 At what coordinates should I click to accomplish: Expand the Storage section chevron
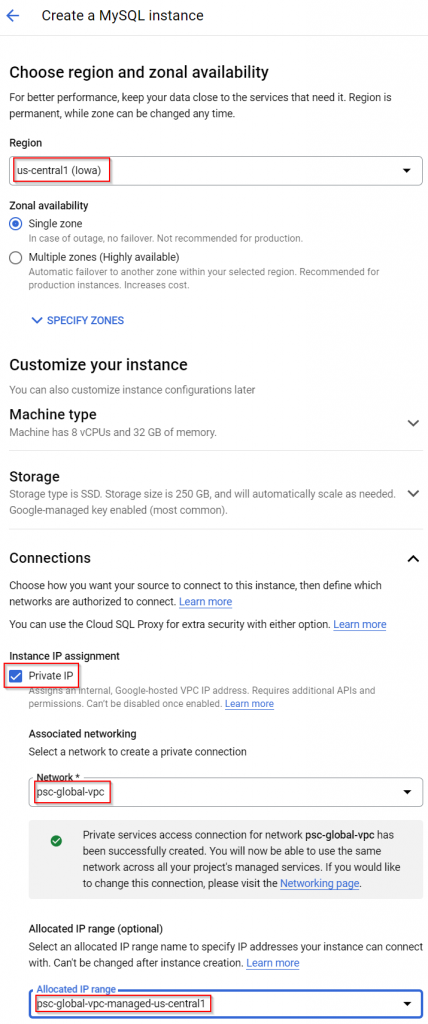pos(412,493)
